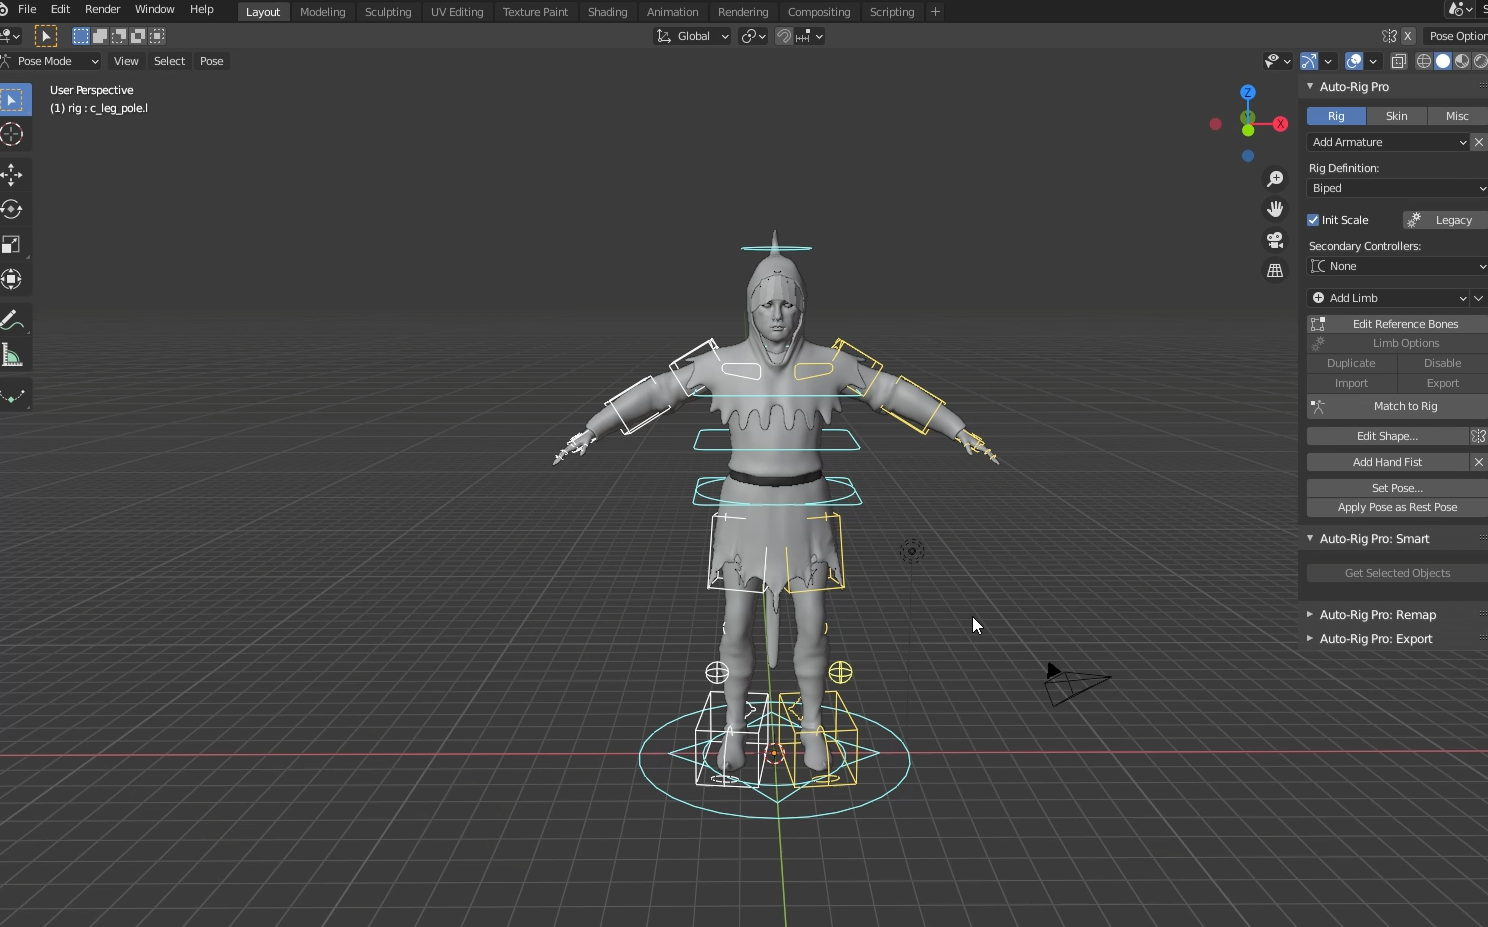Zoom the view using the magnifier icon
The height and width of the screenshot is (927, 1488).
click(x=1275, y=179)
